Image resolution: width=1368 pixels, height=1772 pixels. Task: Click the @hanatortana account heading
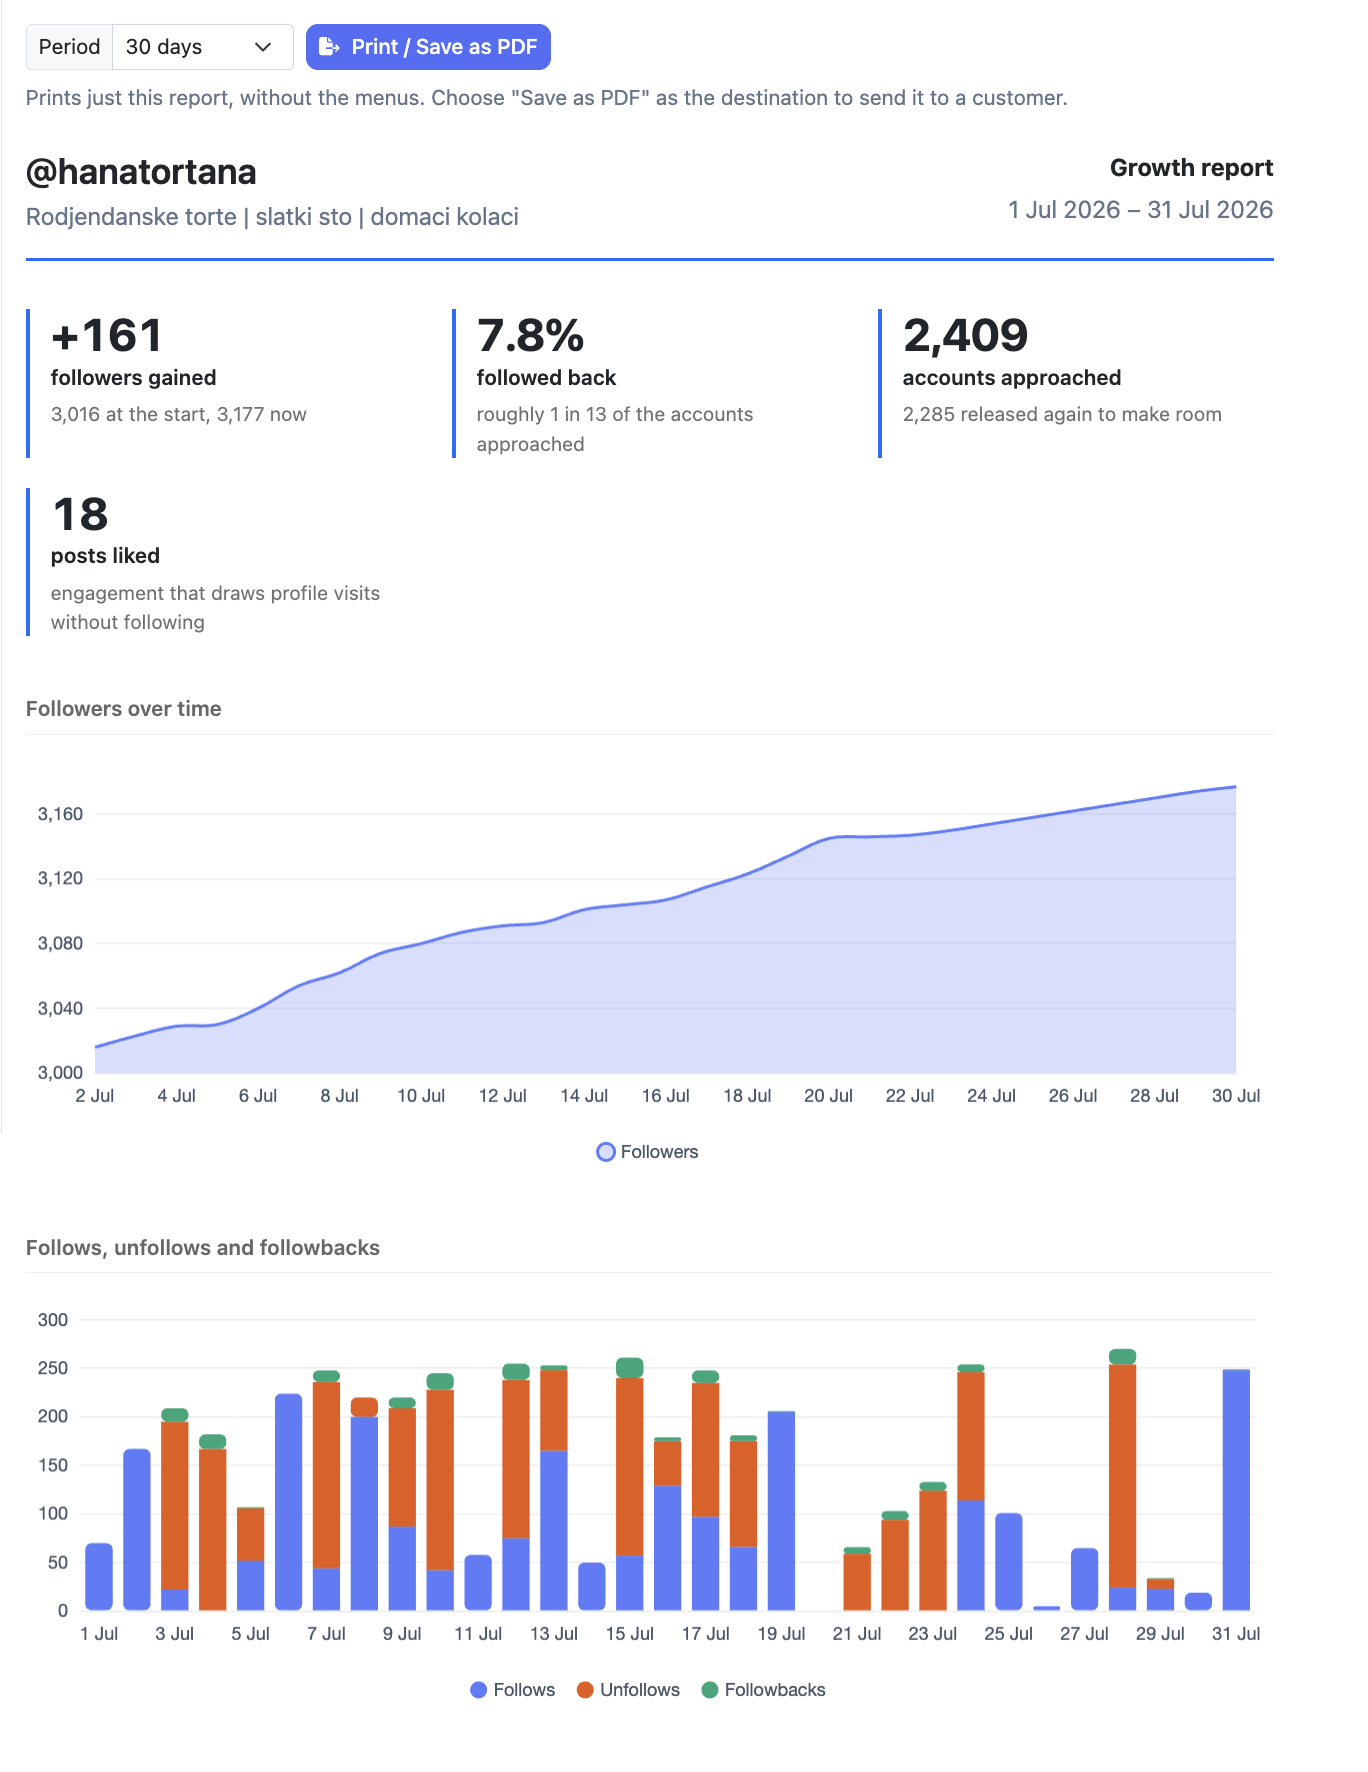click(x=141, y=172)
